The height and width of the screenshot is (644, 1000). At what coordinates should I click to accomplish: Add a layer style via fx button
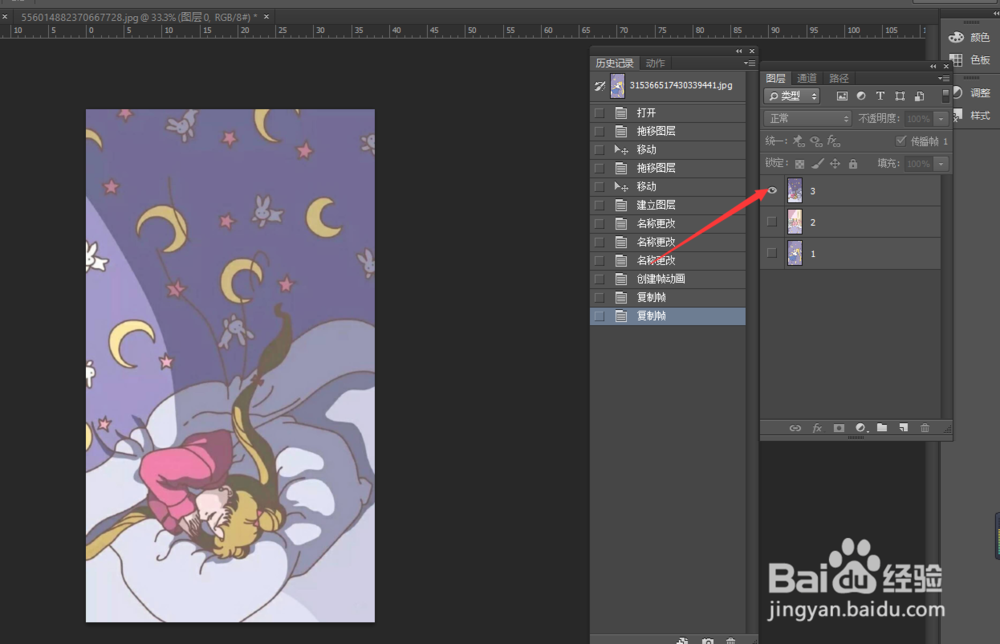click(x=817, y=428)
